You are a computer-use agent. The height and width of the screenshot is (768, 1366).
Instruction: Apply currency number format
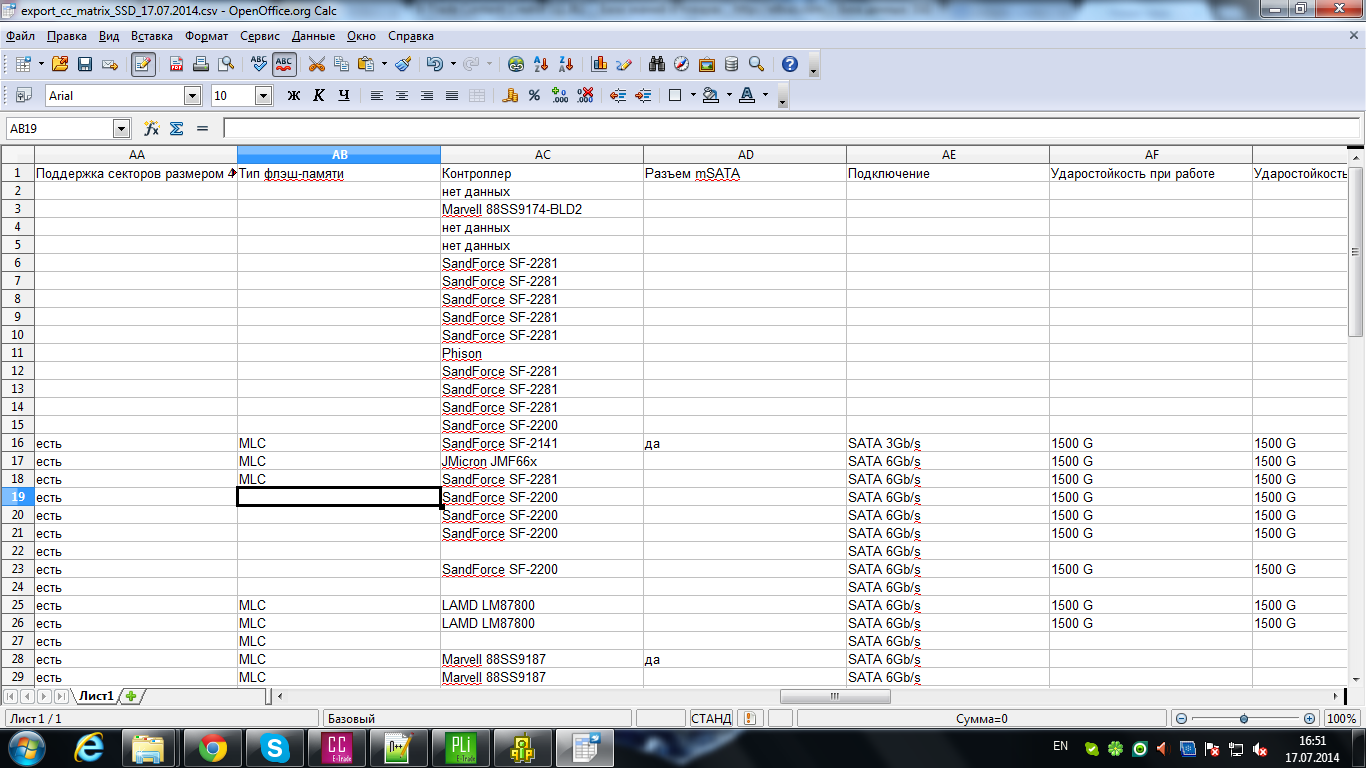coord(510,96)
